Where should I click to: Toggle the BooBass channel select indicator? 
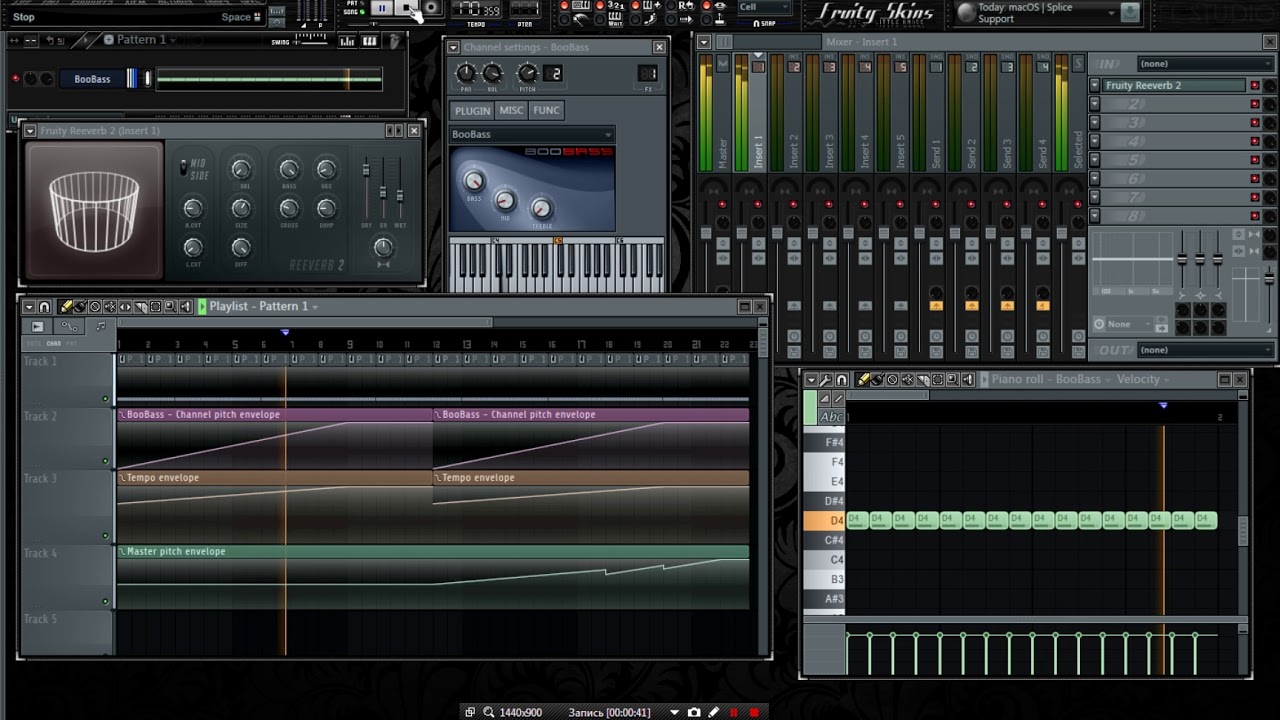(x=148, y=79)
